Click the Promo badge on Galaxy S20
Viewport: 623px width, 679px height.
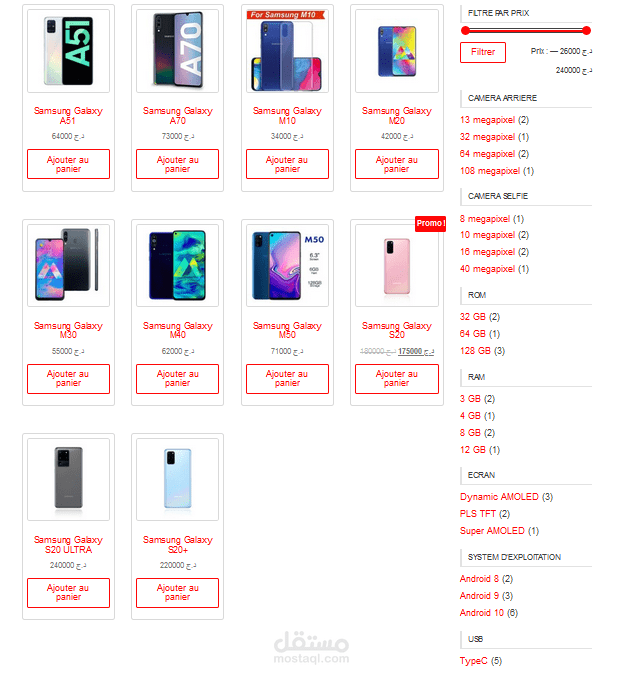click(x=430, y=223)
